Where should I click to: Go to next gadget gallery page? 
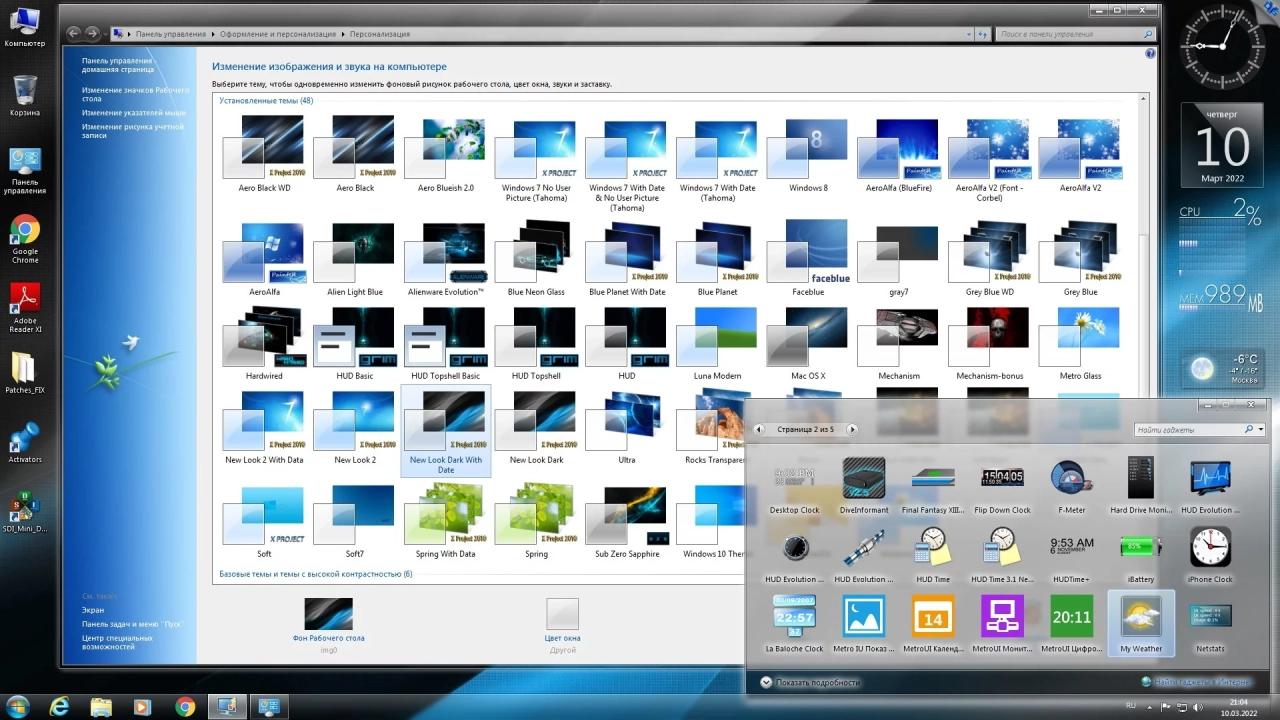(x=852, y=429)
